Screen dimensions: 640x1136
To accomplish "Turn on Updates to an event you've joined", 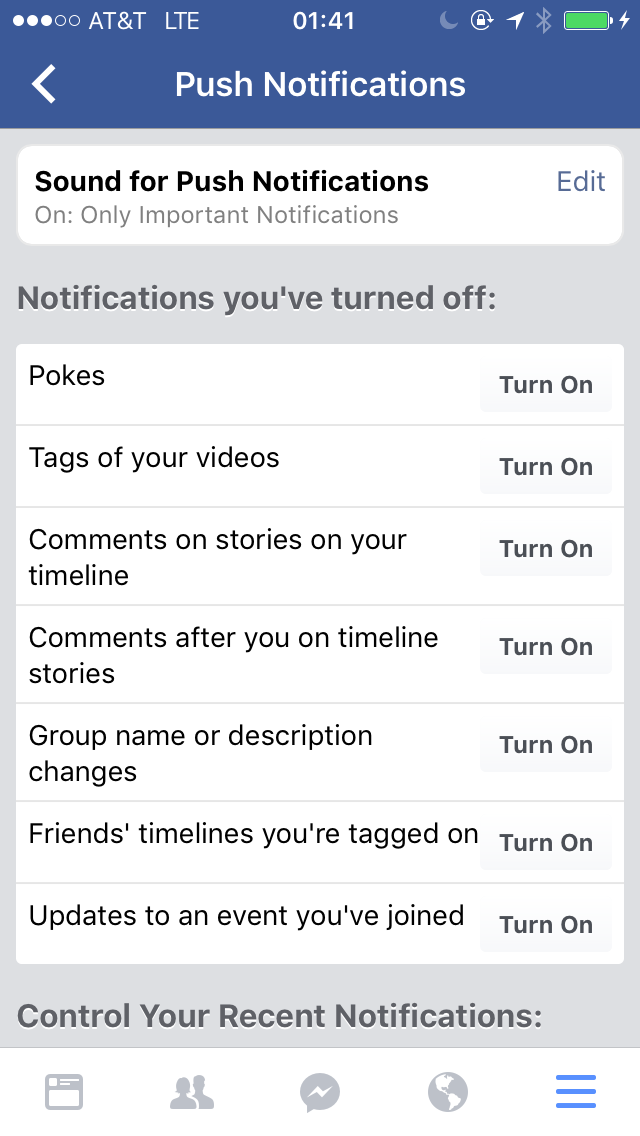I will [x=546, y=925].
